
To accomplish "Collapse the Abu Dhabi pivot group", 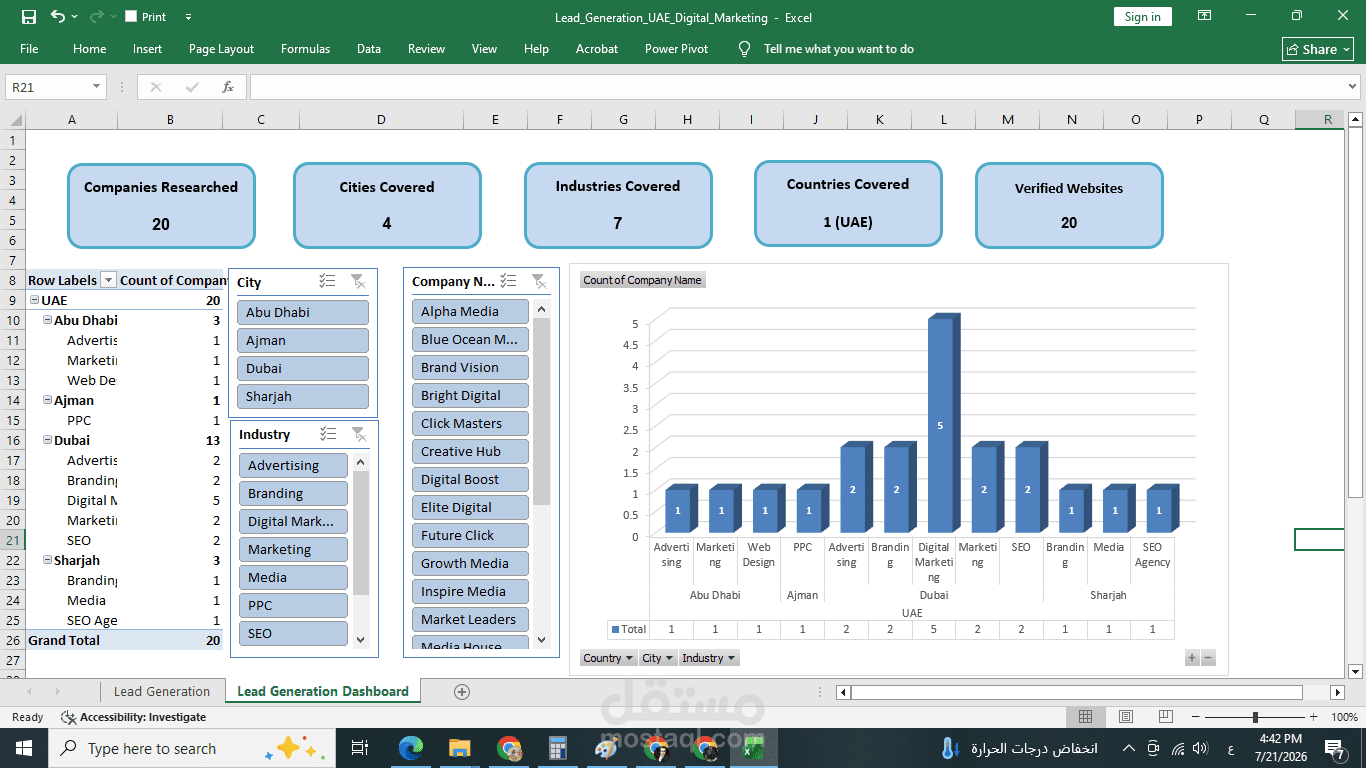I will pos(47,320).
